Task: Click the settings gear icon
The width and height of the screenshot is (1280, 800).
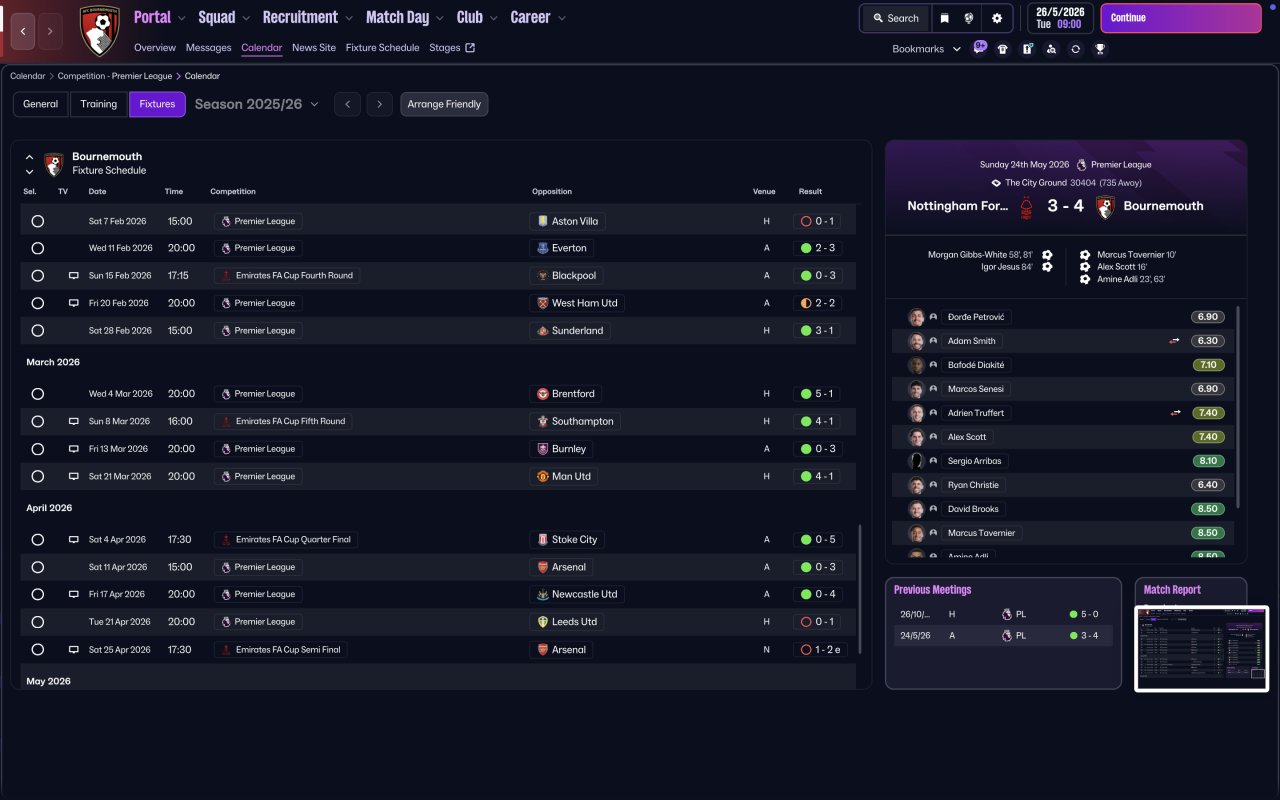Action: [x=996, y=18]
